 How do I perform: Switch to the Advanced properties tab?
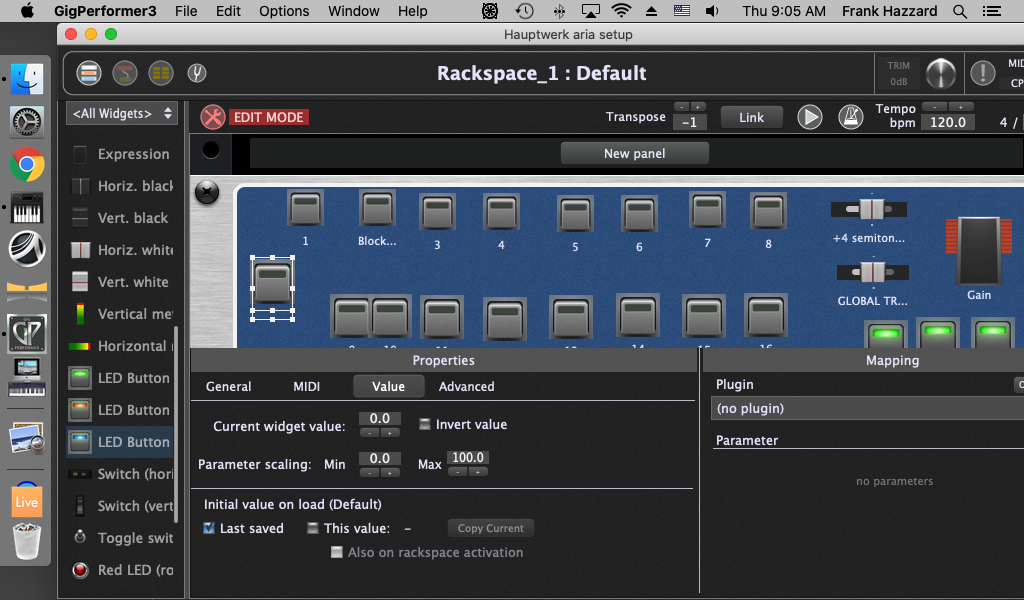[466, 387]
